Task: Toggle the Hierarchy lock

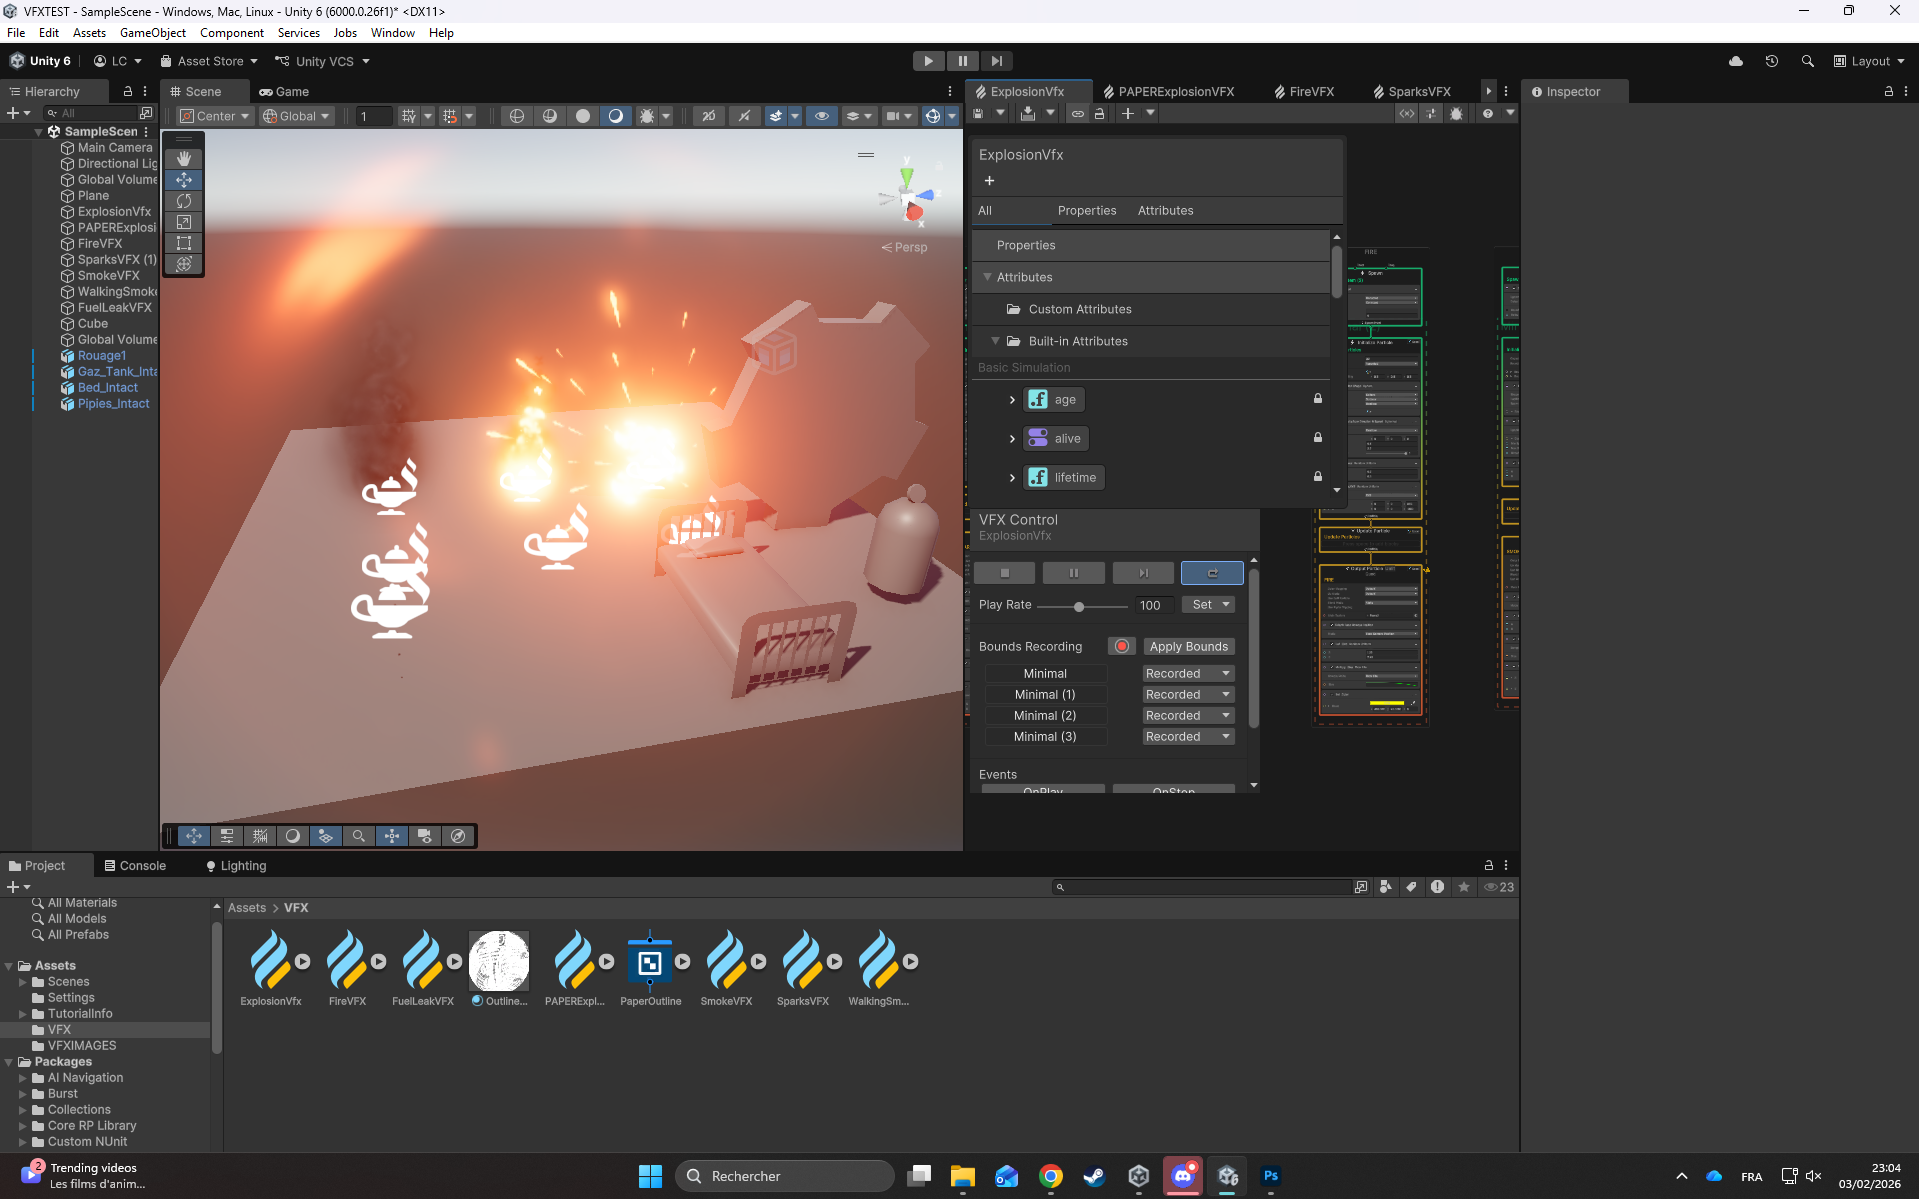Action: coord(128,91)
